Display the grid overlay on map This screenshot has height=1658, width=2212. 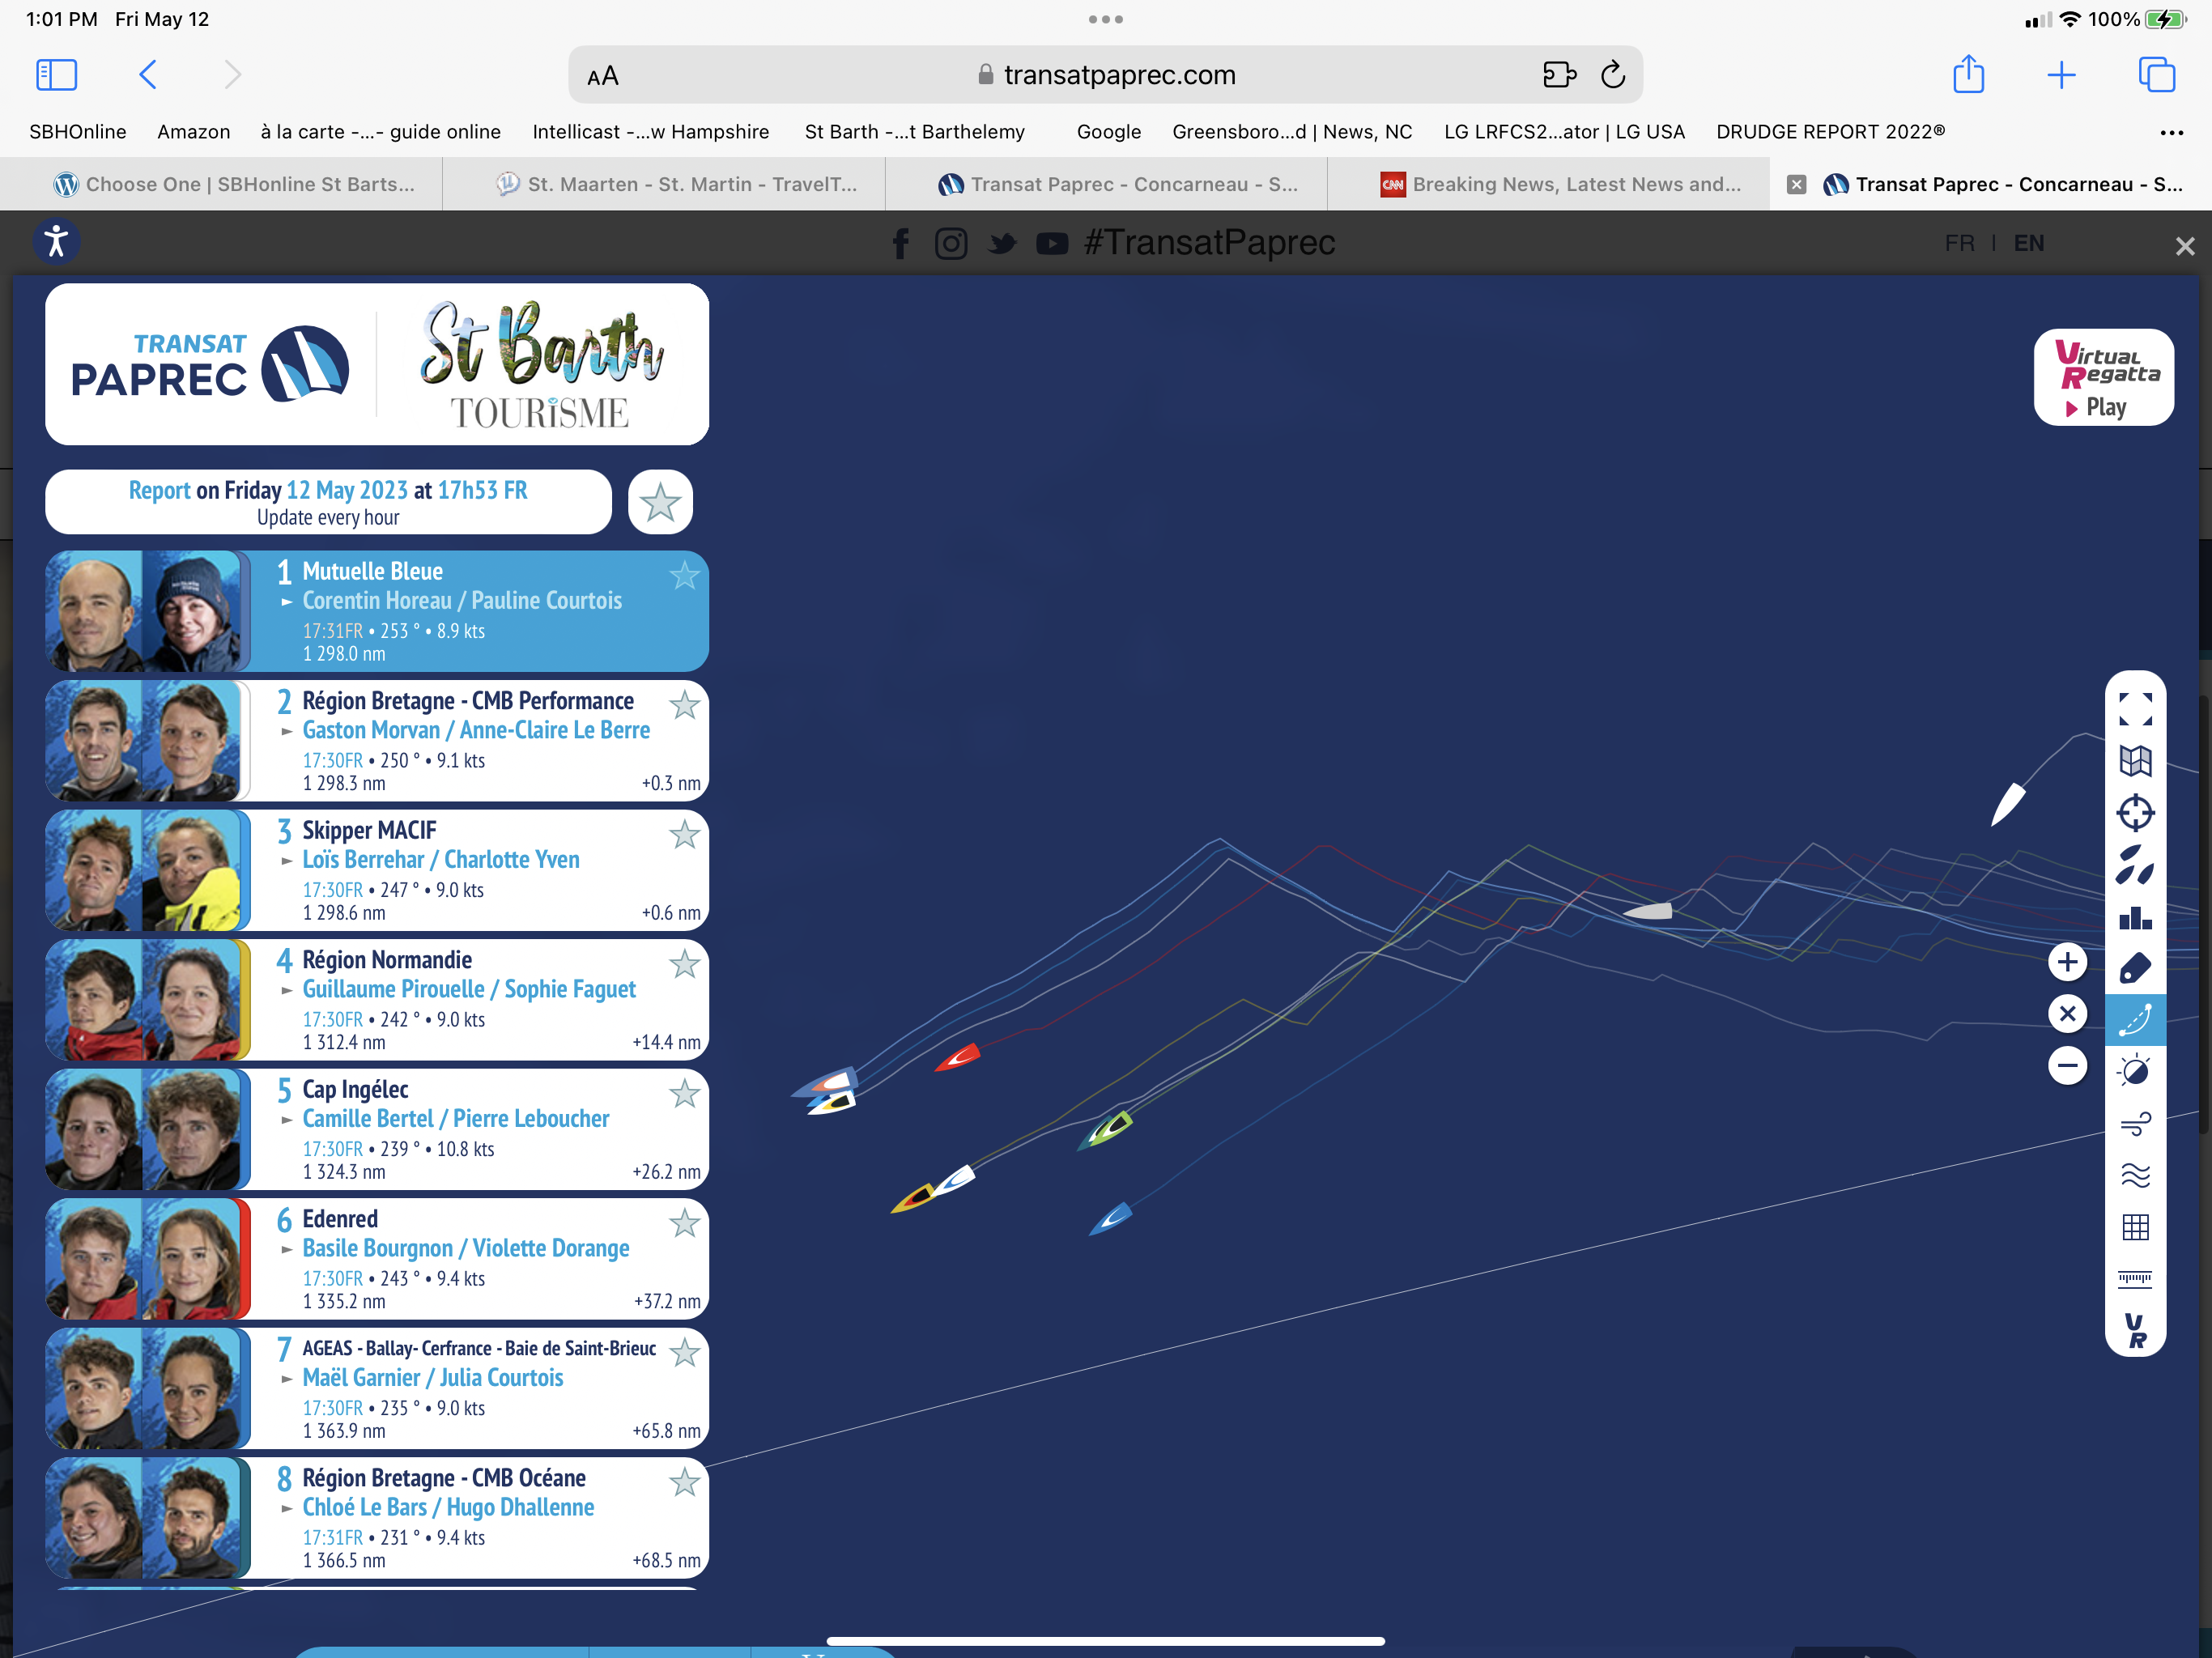2135,1227
